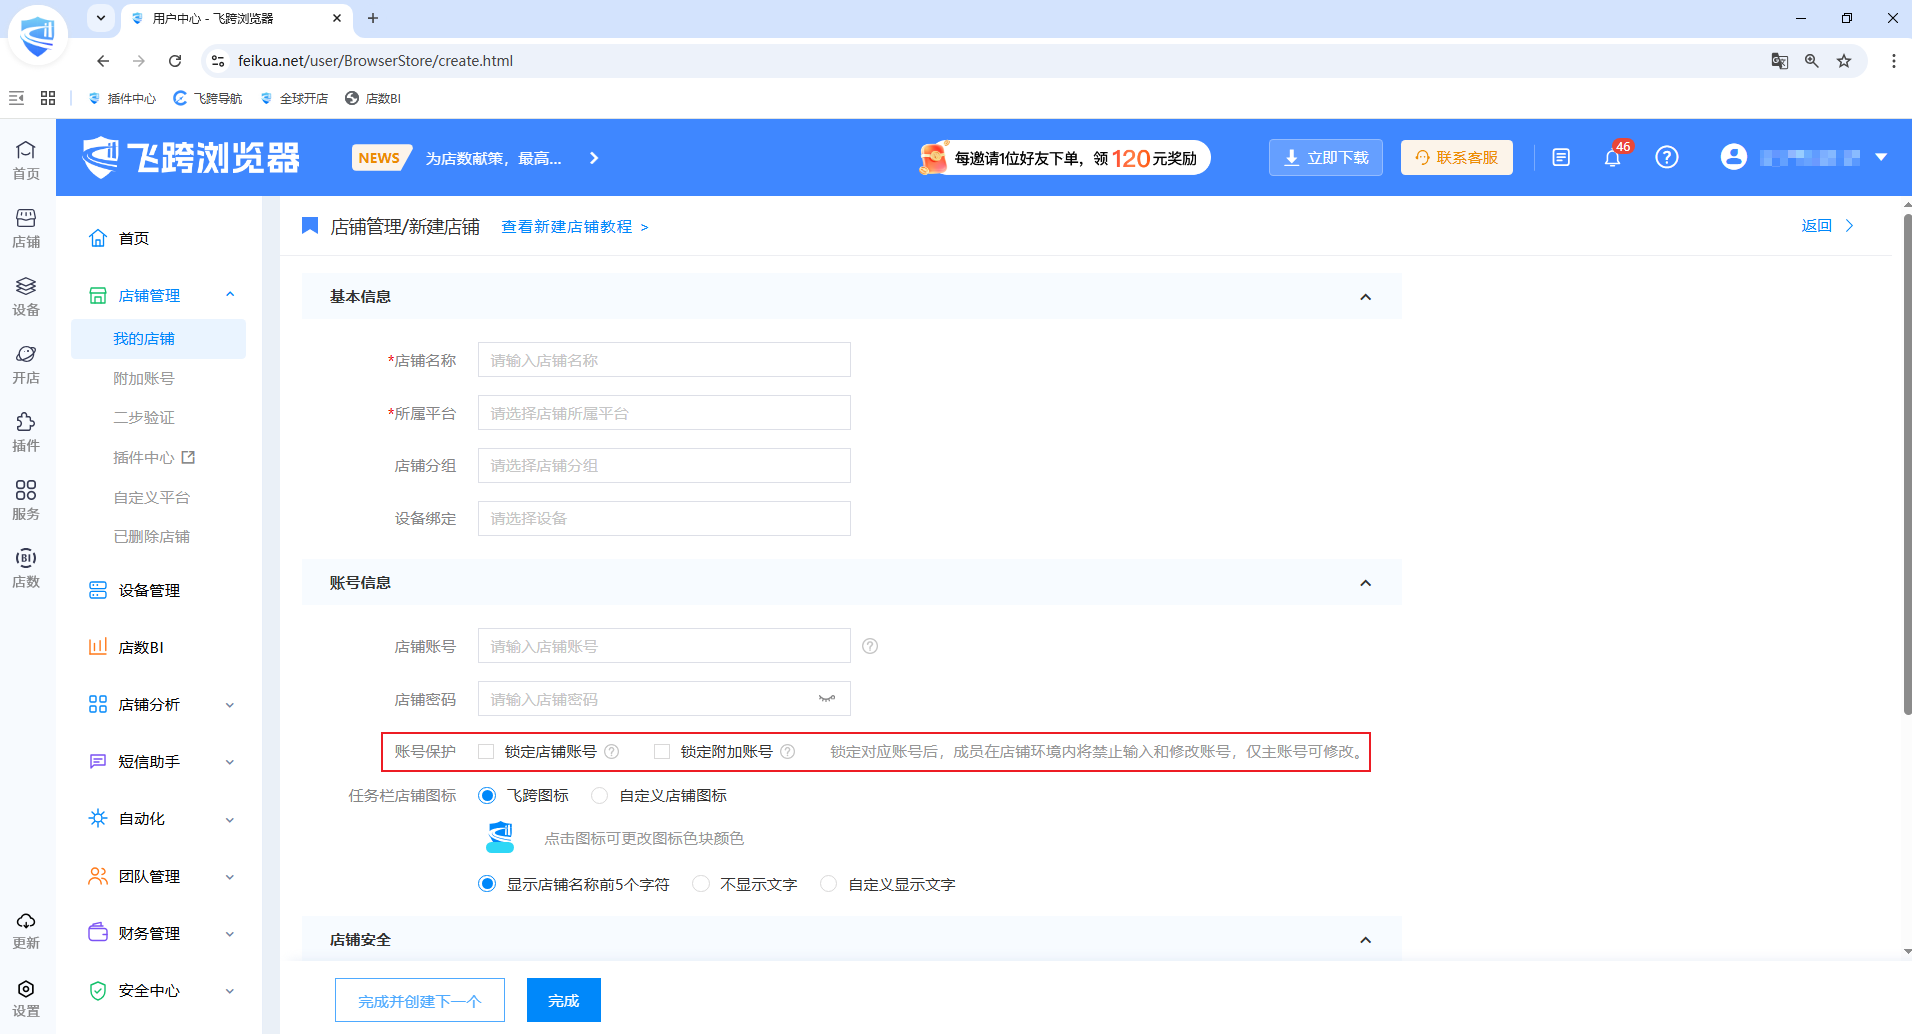This screenshot has width=1912, height=1034.
Task: Bookmark this page with the star icon
Action: point(1844,61)
